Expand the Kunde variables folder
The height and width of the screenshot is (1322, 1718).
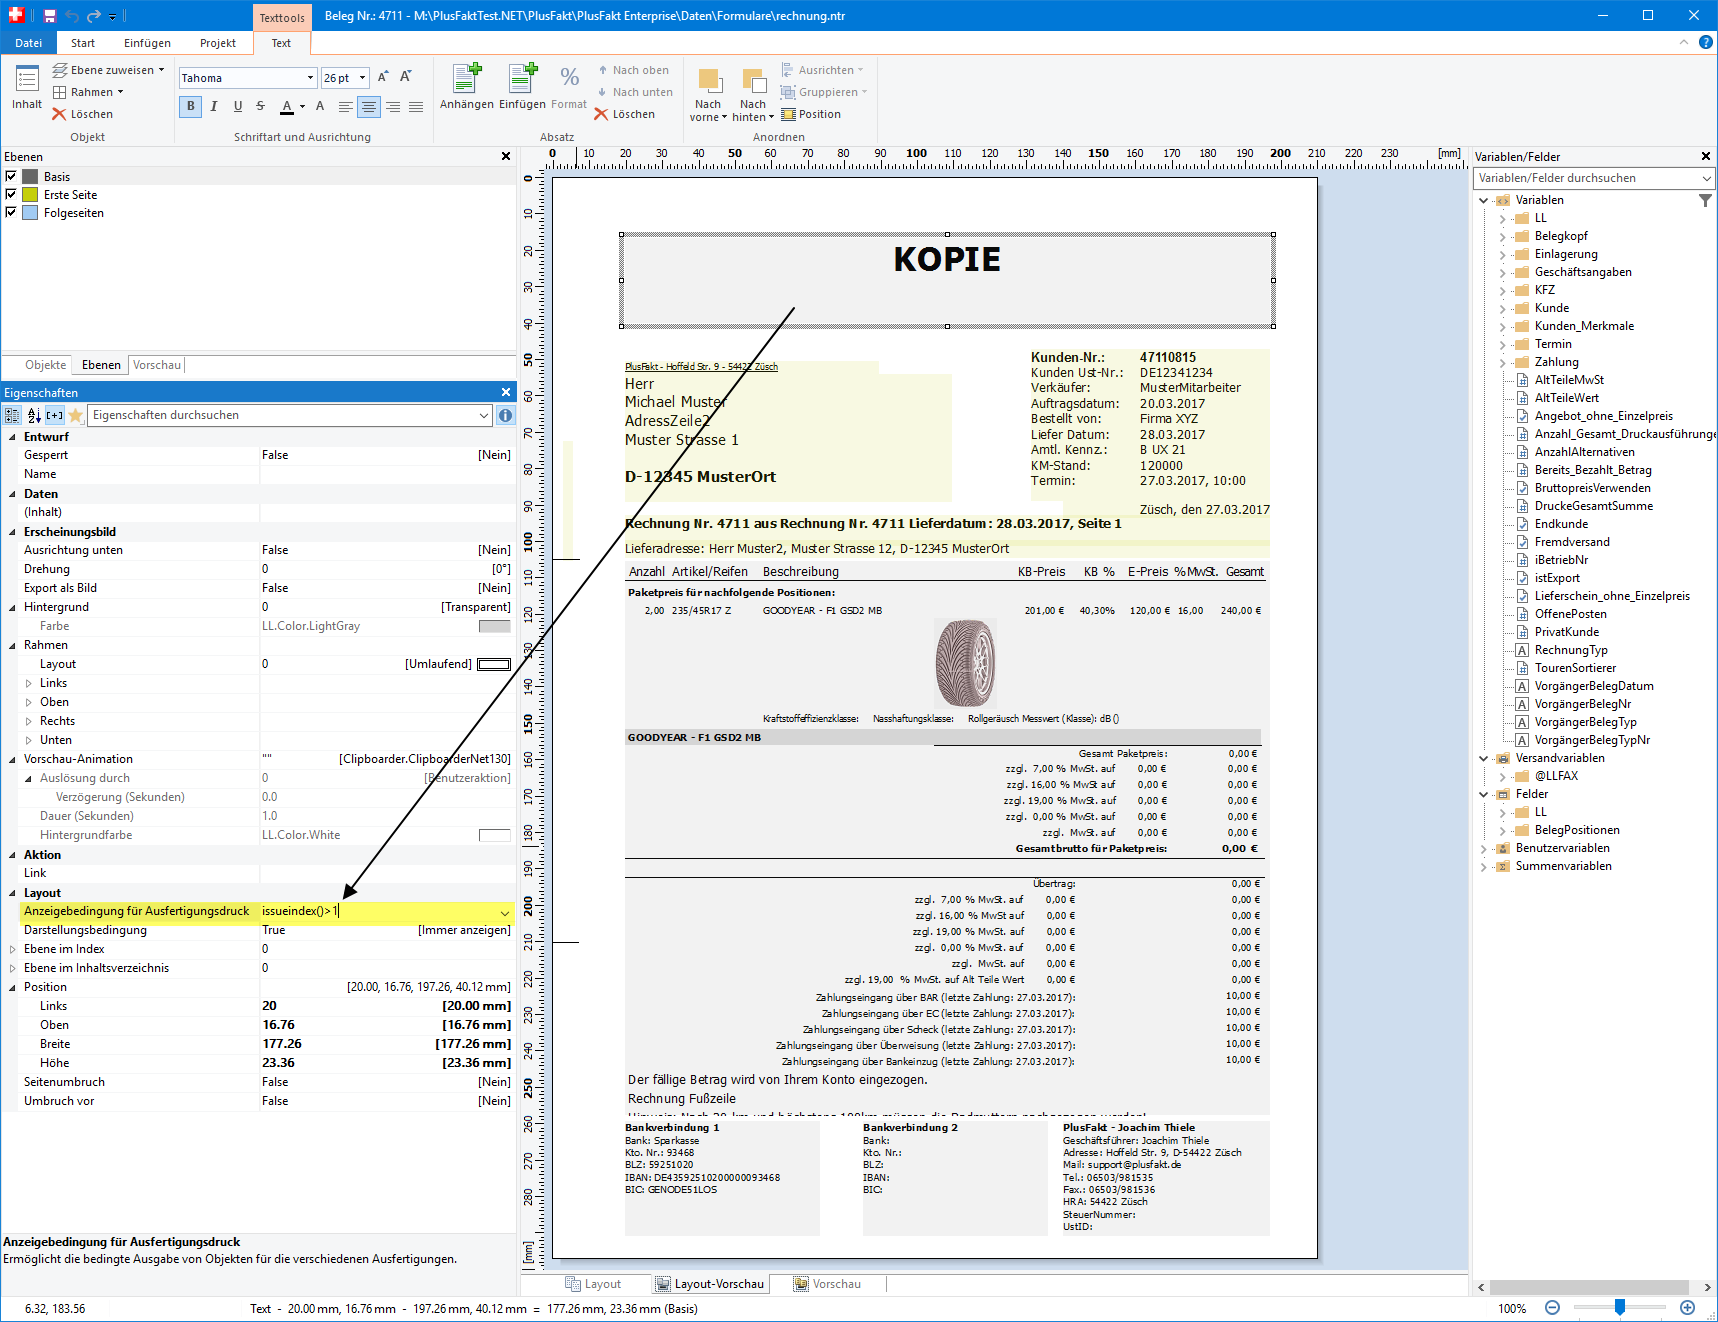pyautogui.click(x=1502, y=308)
